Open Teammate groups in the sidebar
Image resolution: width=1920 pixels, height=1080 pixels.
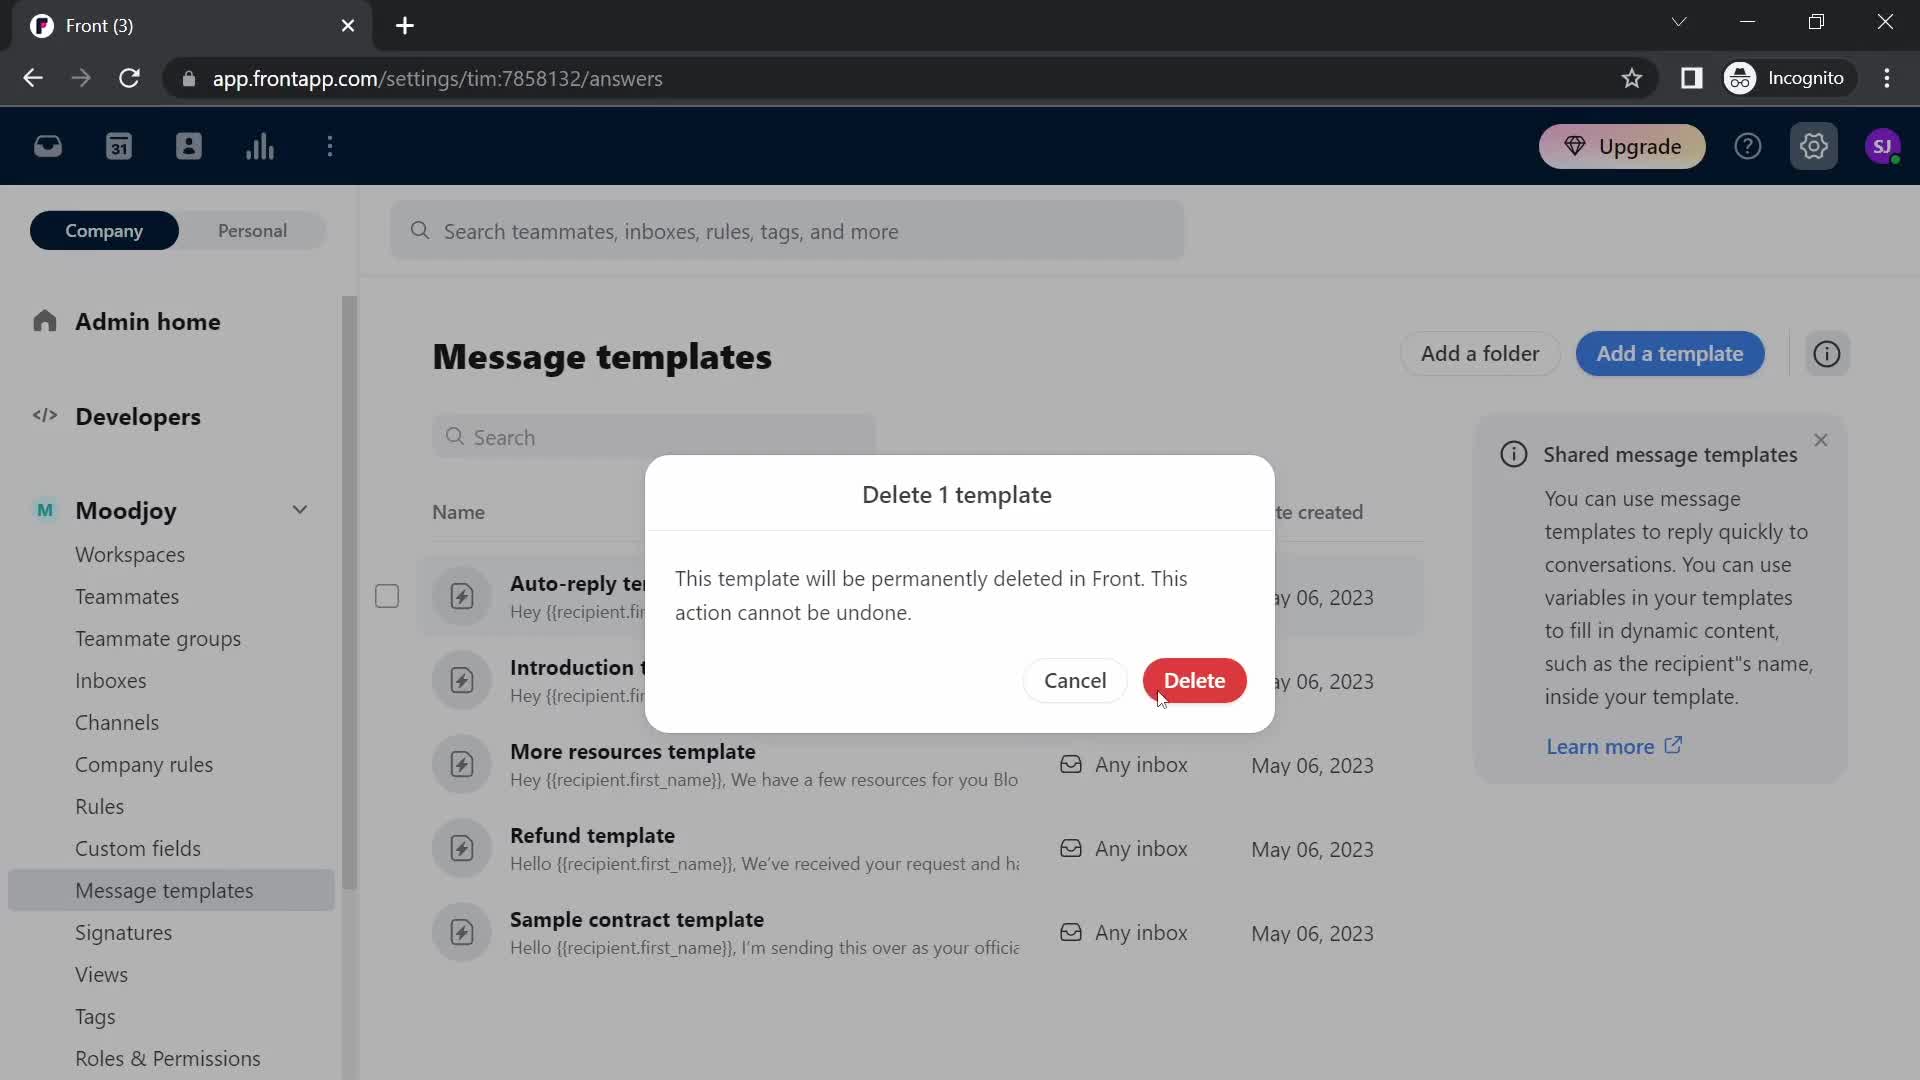tap(158, 639)
